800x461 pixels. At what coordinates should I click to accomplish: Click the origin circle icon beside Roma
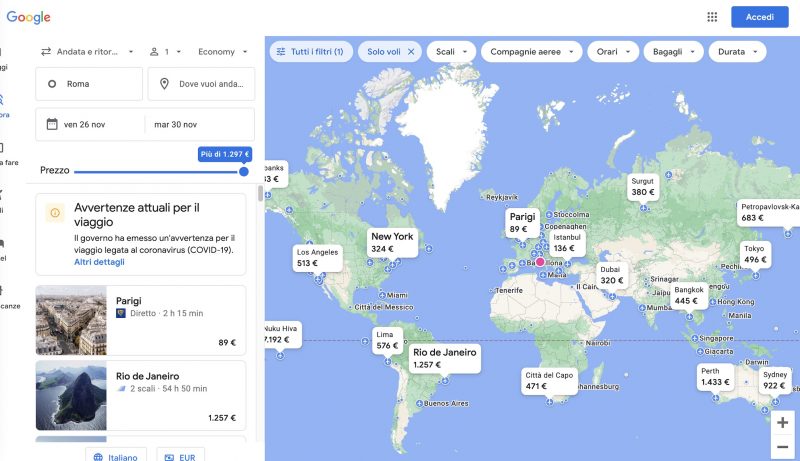coord(52,84)
